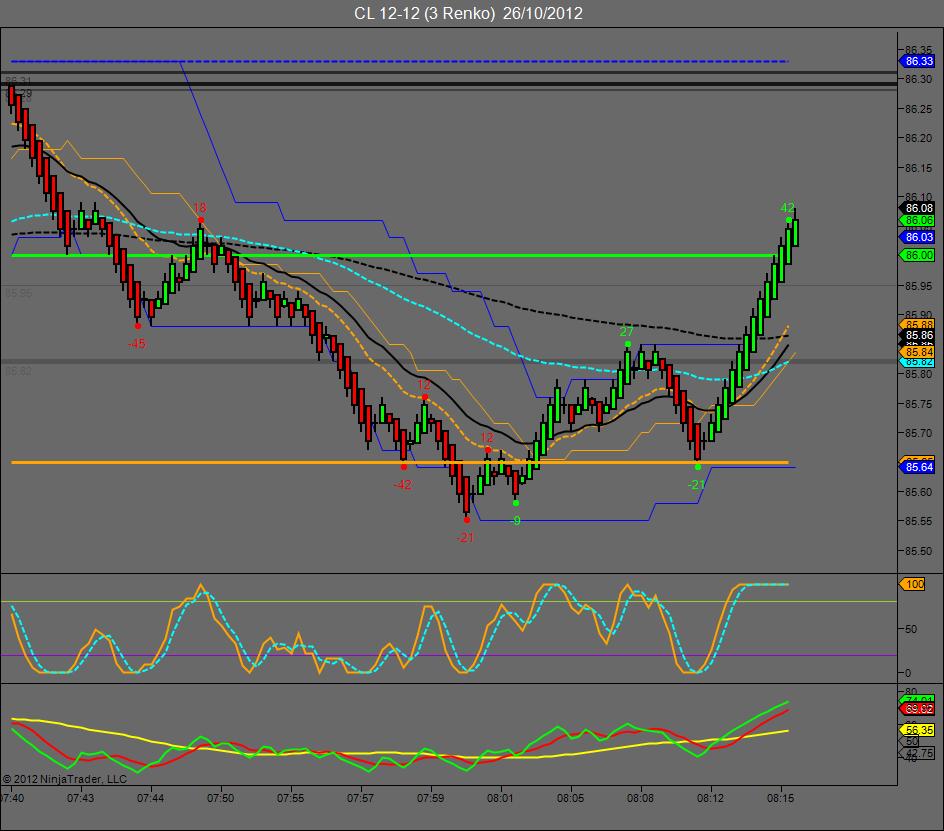Click the 07:59 time axis label
This screenshot has height=831, width=944.
pos(430,798)
